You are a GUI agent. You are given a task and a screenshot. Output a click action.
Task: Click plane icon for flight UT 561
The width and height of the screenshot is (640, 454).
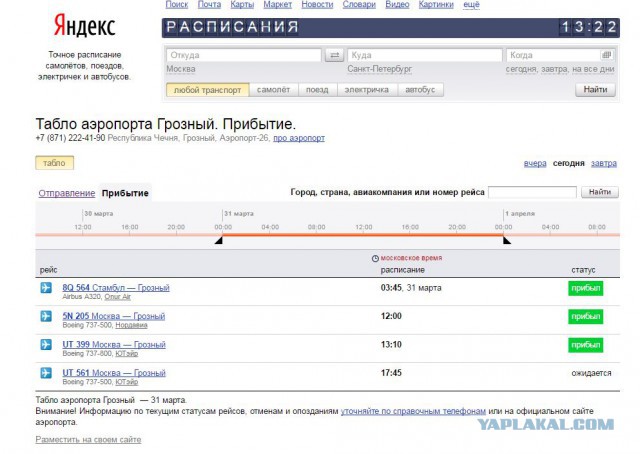click(x=46, y=373)
